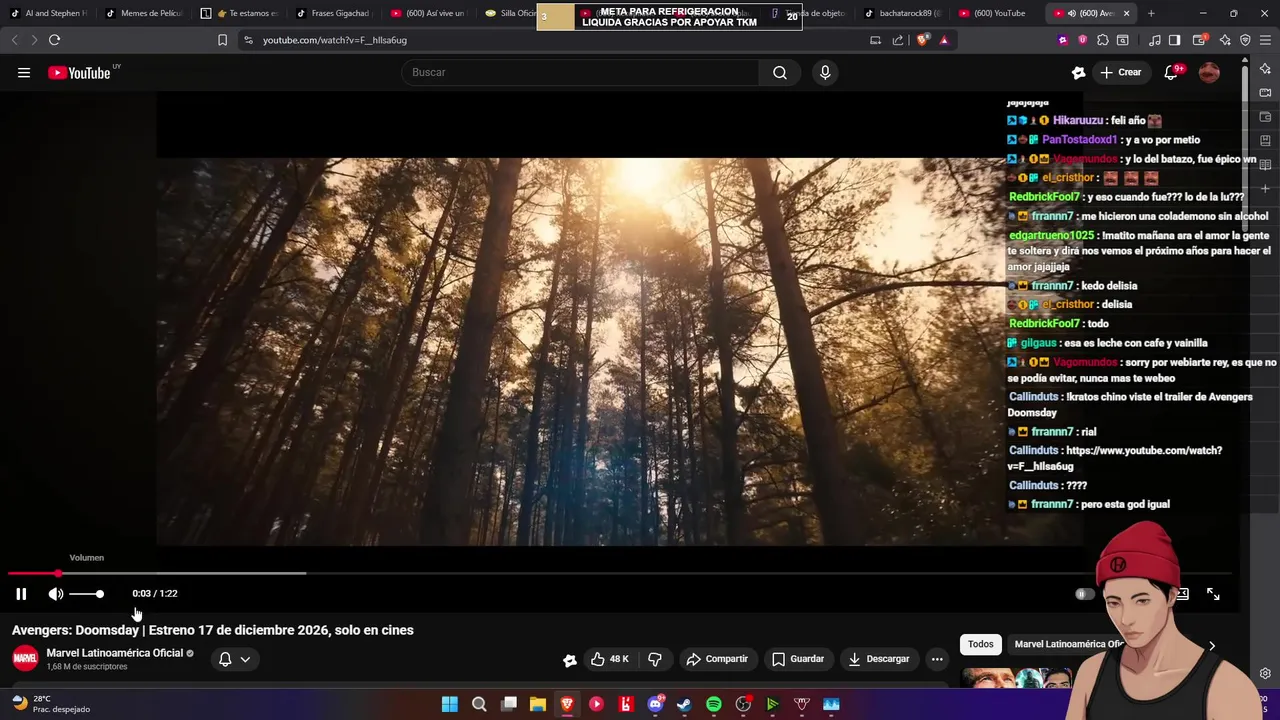Click the Descargar button
The image size is (1280, 720).
pos(879,659)
